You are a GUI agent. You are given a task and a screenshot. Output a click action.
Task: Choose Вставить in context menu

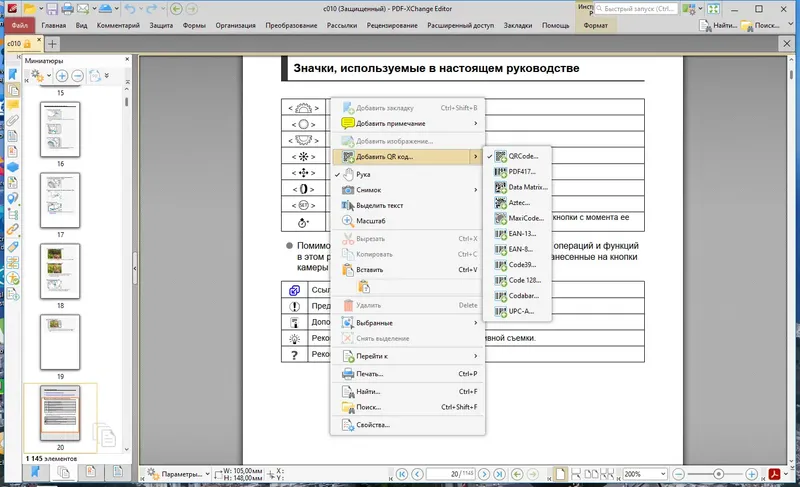(x=407, y=270)
